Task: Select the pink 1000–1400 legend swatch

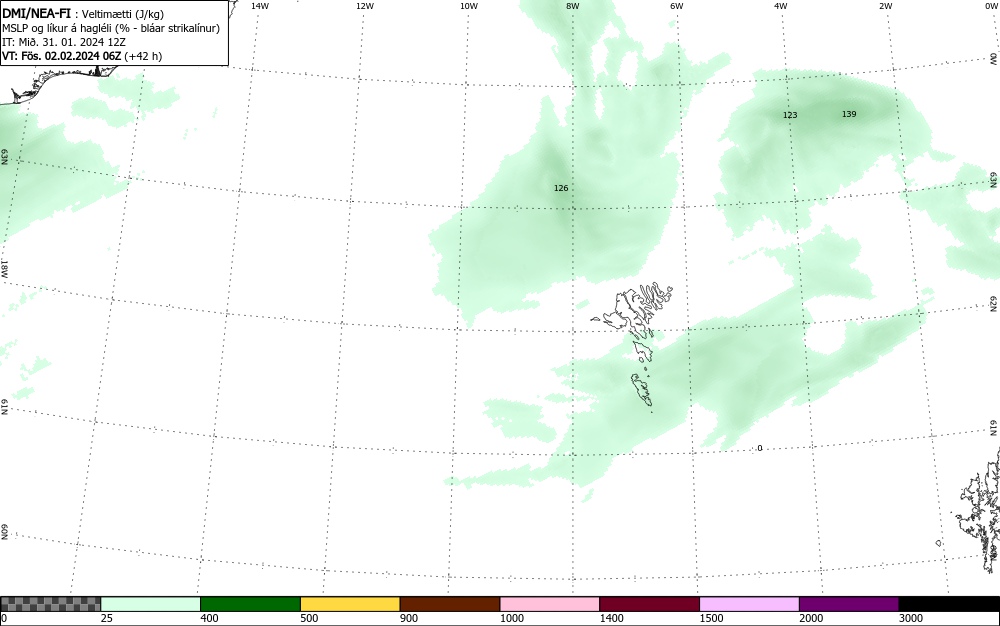Action: 550,604
